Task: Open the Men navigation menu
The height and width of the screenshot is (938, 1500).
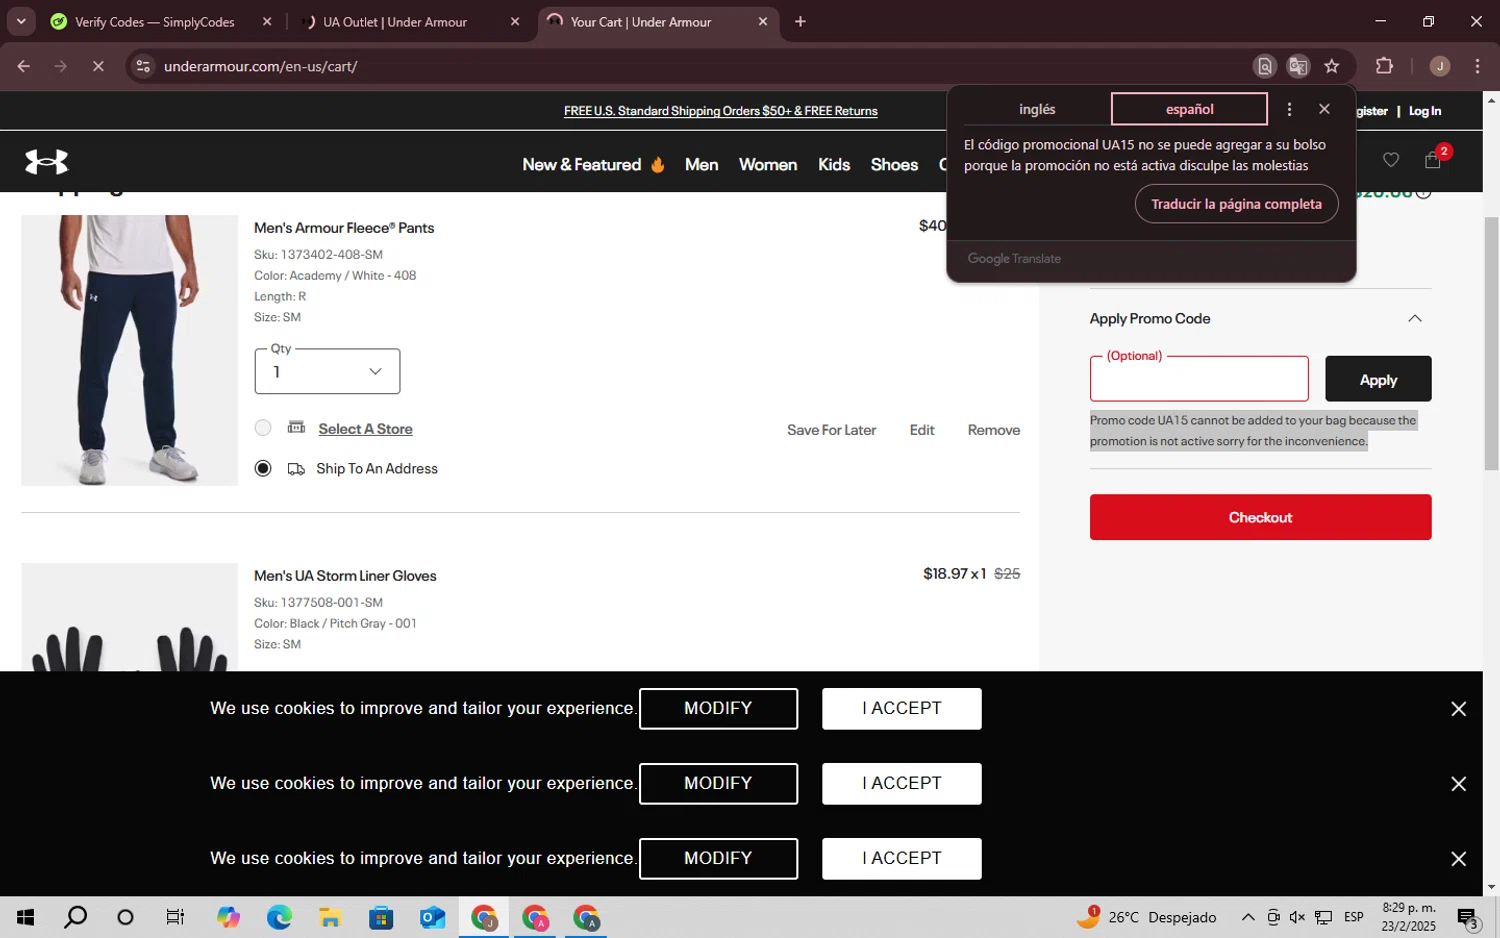Action: click(x=701, y=164)
